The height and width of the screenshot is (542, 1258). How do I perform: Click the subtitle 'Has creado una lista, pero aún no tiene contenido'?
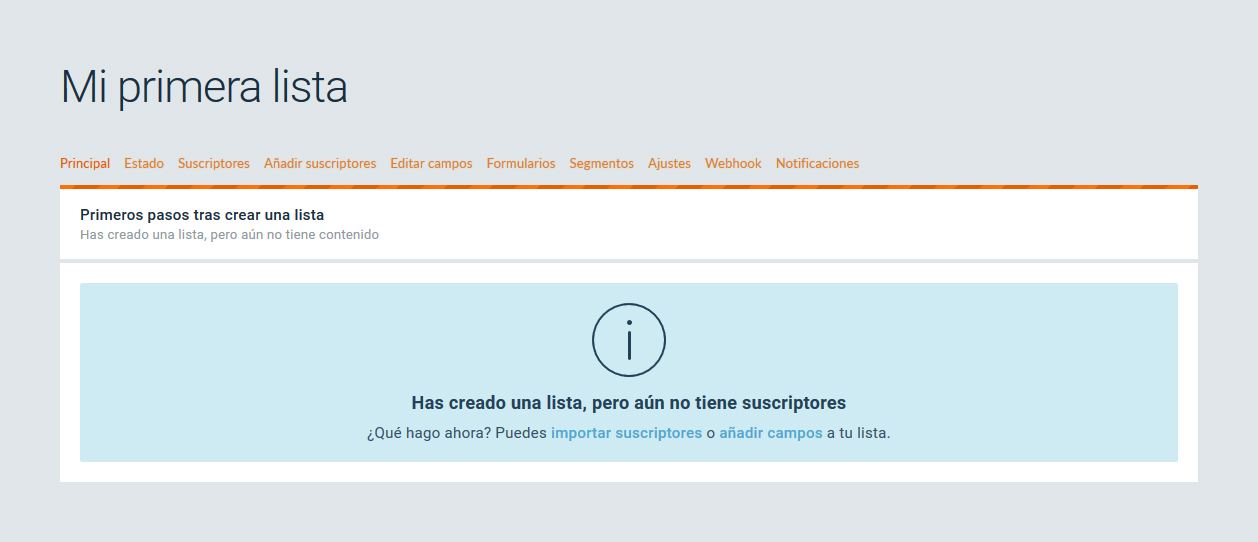tap(229, 235)
